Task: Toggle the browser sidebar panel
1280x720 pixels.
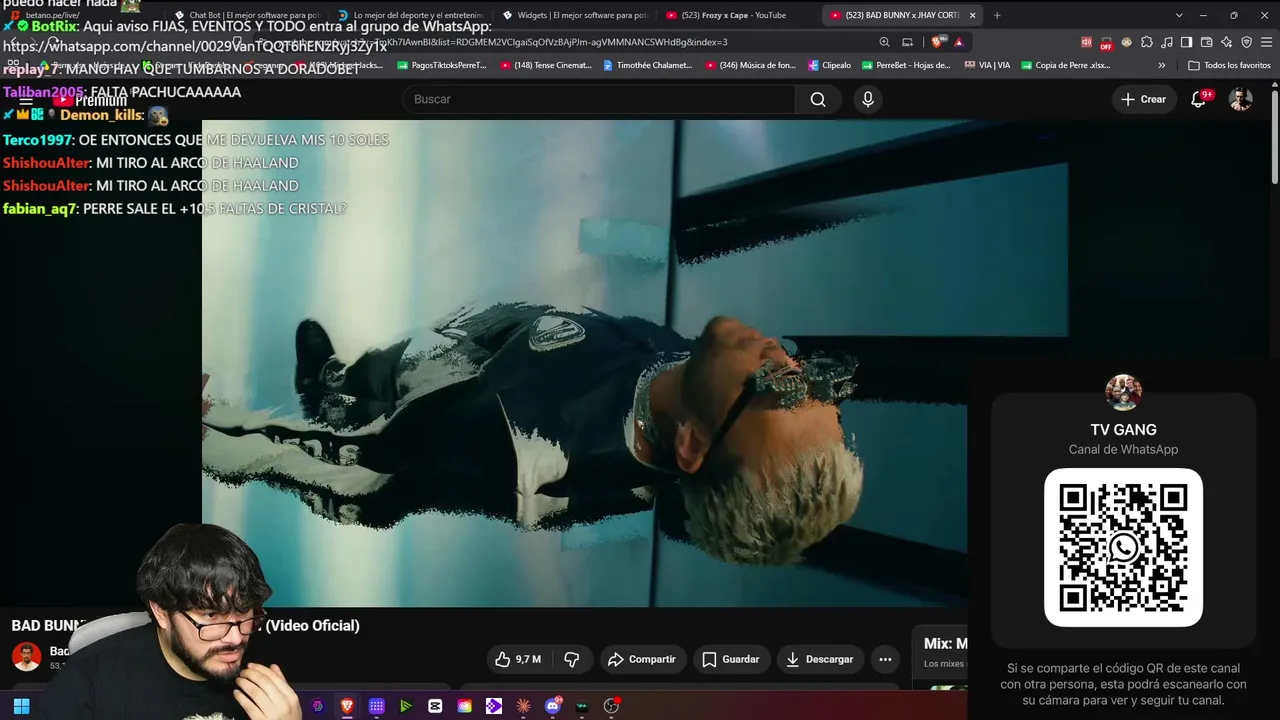Action: click(x=1186, y=42)
